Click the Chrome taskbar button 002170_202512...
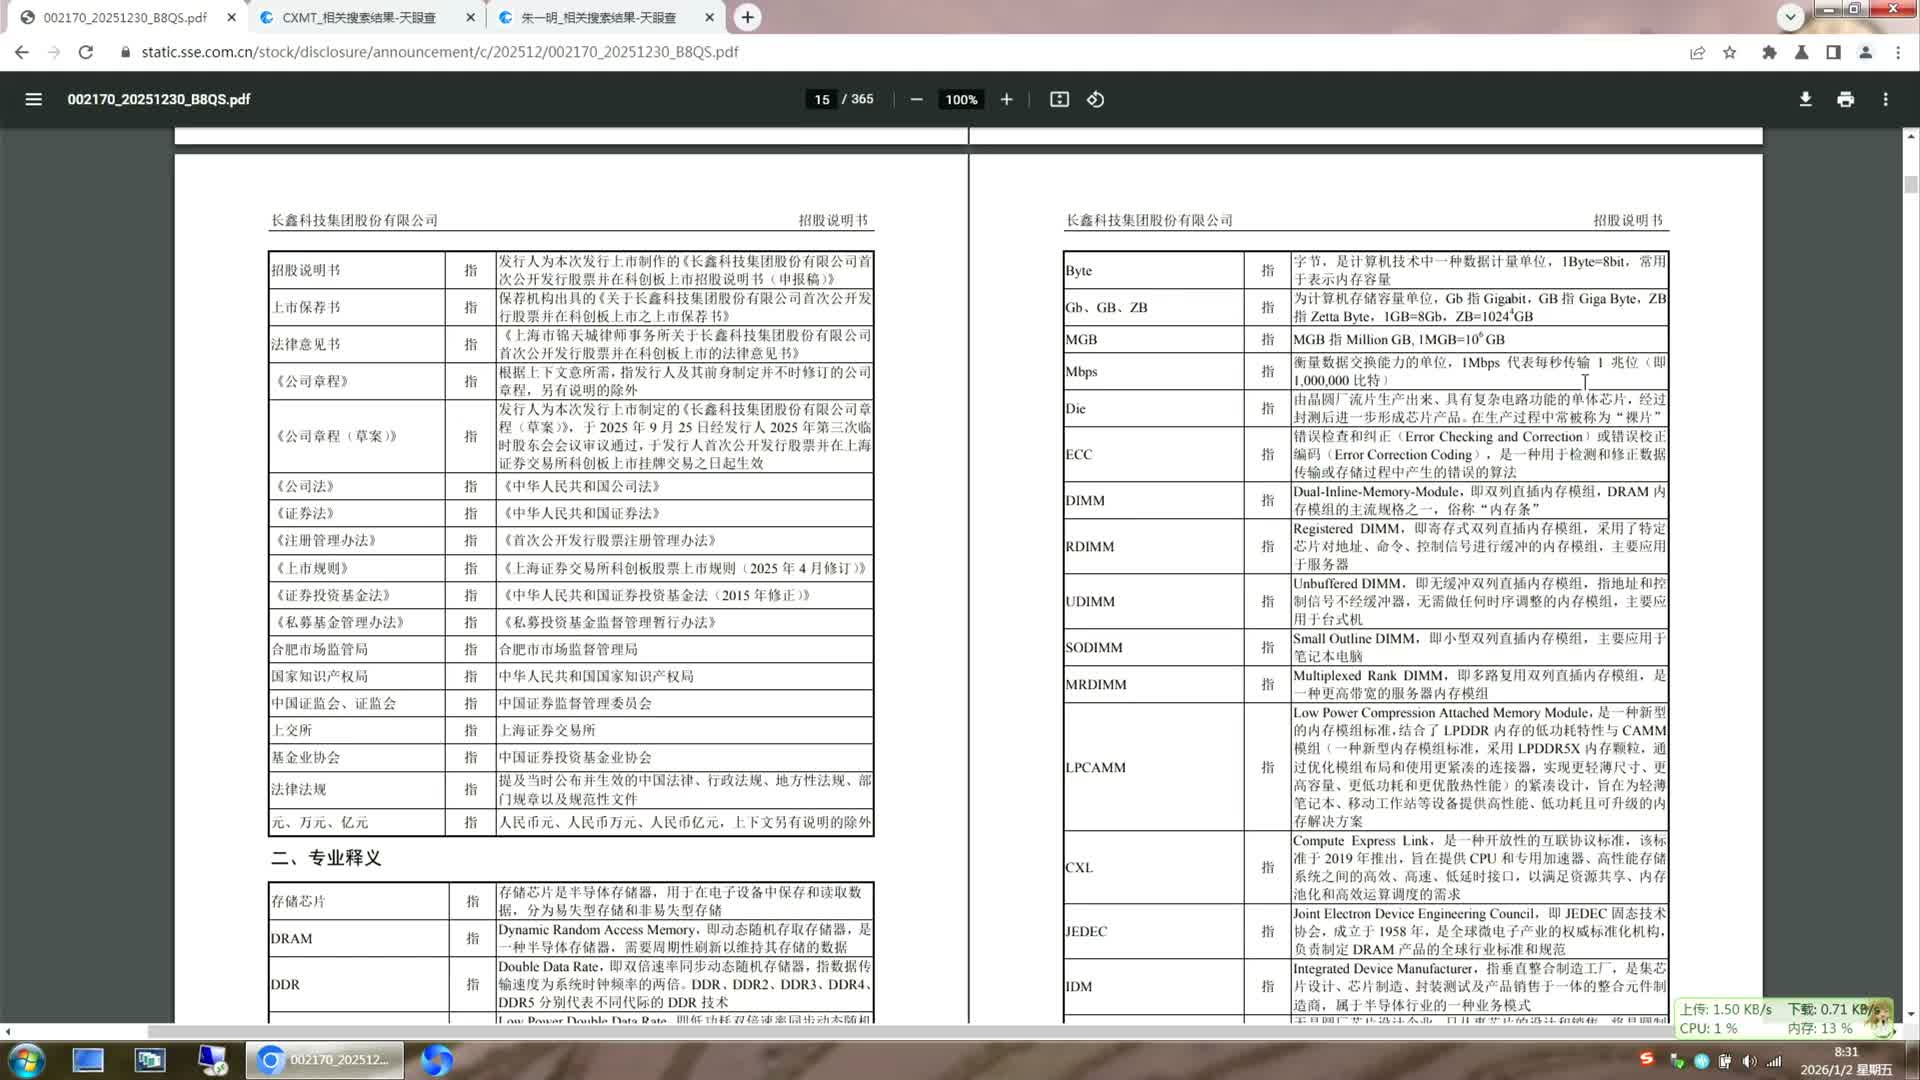Screen dimensions: 1920x1080 point(325,1060)
